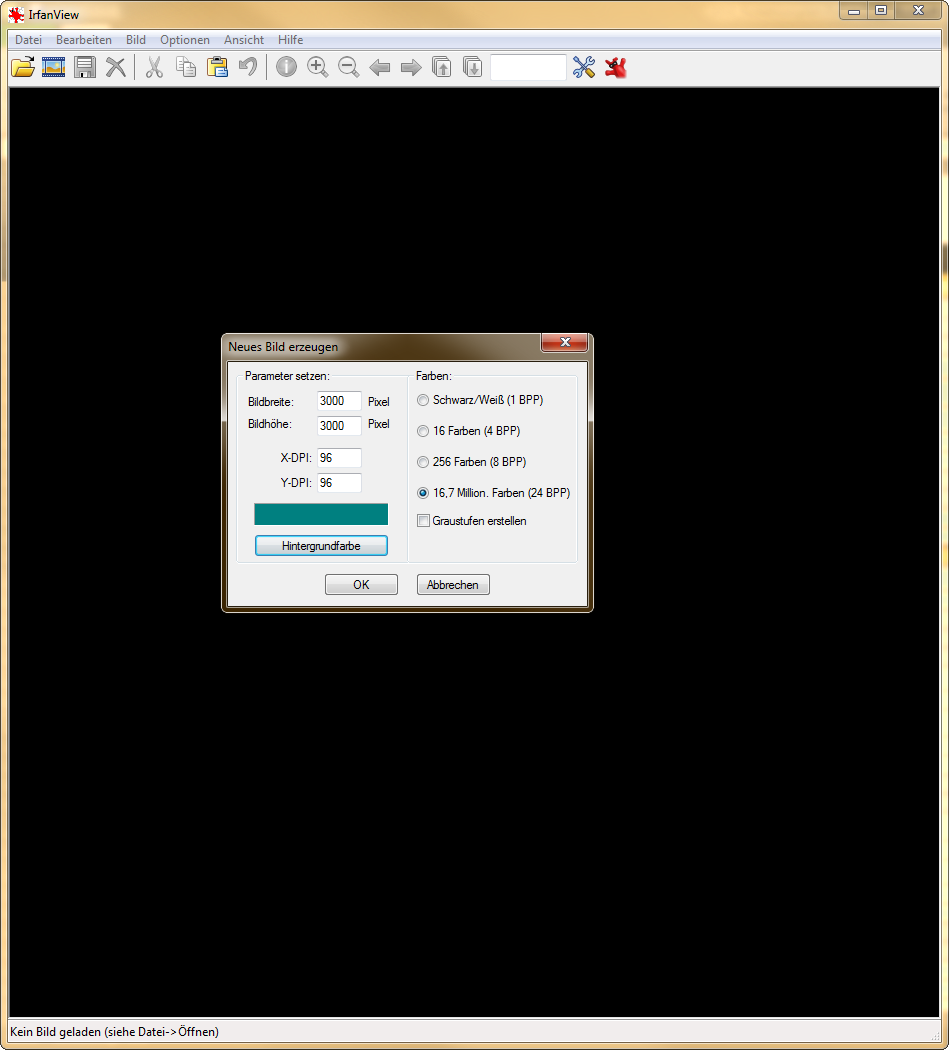
Task: Click the Y-DPI input field
Action: [339, 483]
